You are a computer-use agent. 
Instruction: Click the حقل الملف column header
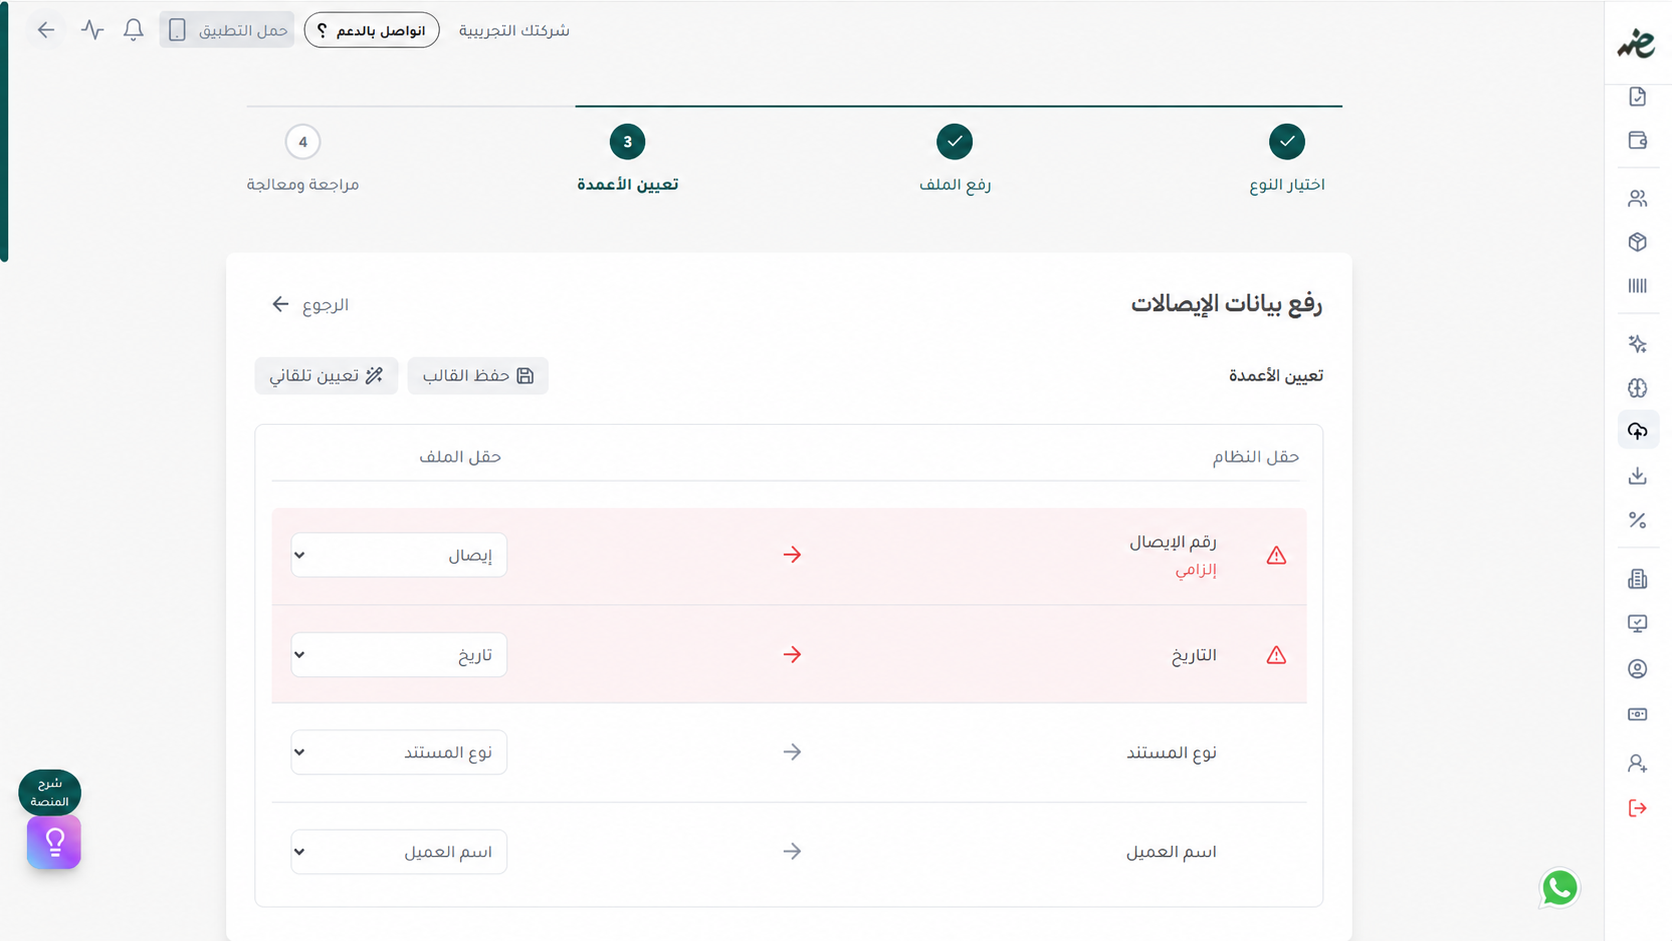tap(460, 457)
